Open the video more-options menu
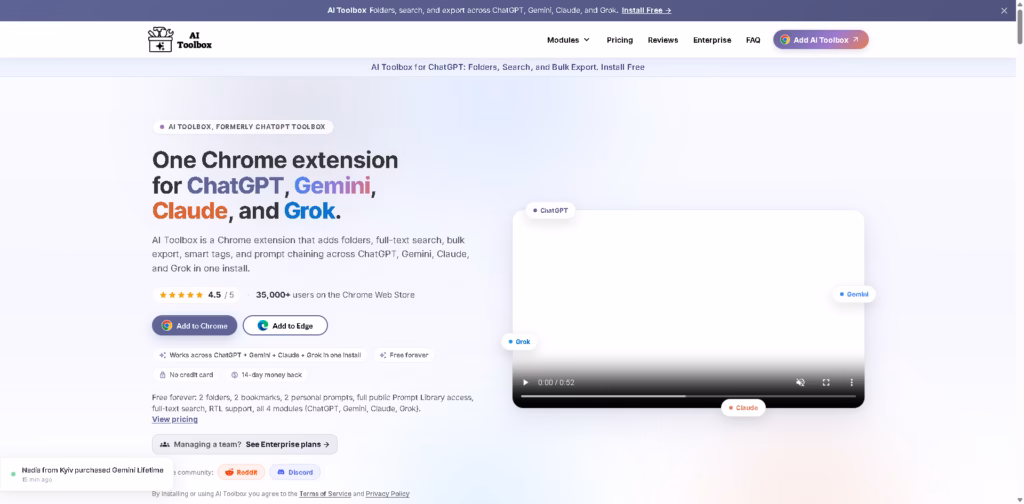This screenshot has height=504, width=1024. tap(851, 383)
